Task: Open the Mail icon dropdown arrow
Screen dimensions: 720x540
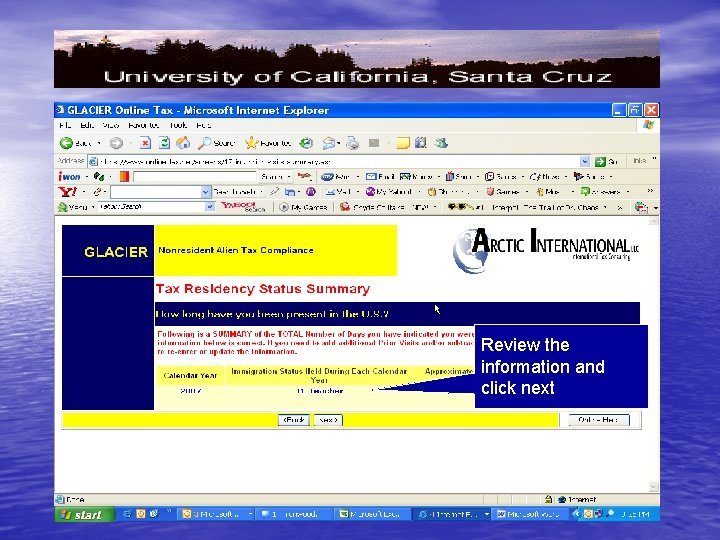Action: point(338,144)
